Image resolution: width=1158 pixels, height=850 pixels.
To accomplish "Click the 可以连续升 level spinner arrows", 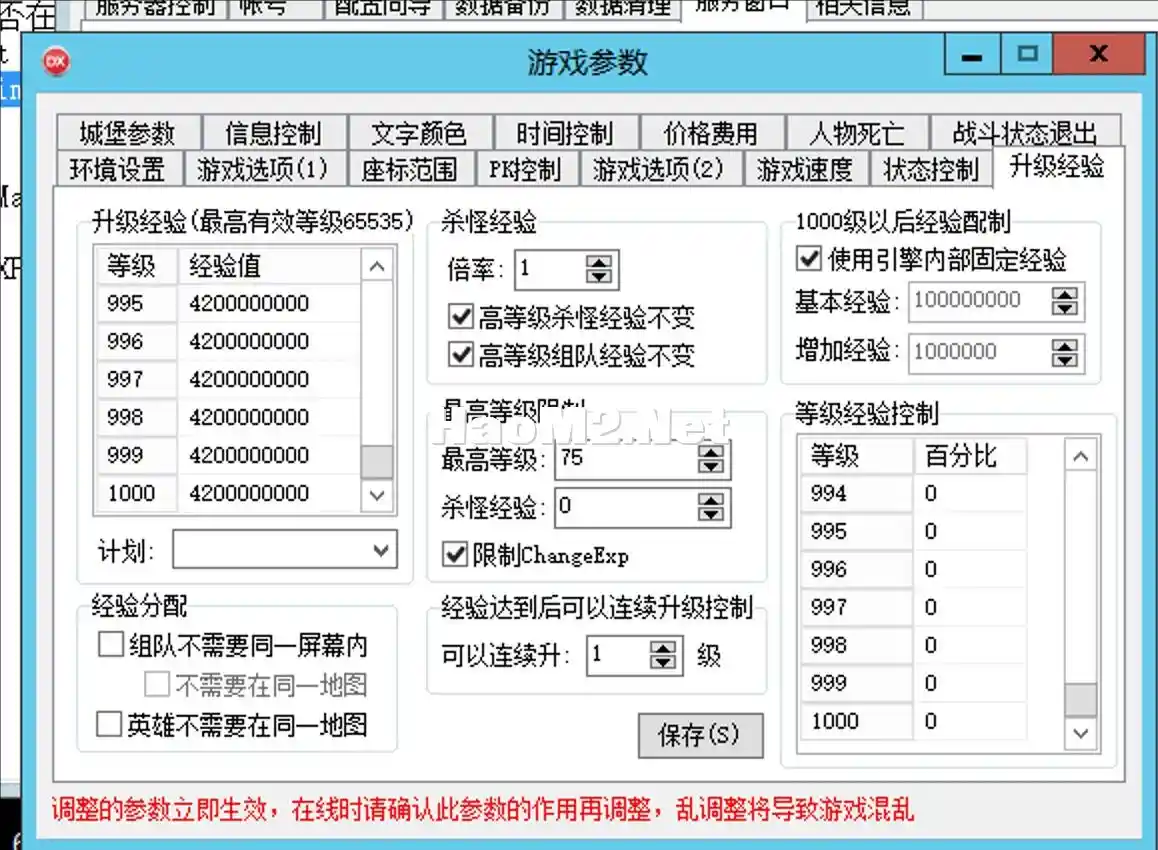I will tap(662, 655).
